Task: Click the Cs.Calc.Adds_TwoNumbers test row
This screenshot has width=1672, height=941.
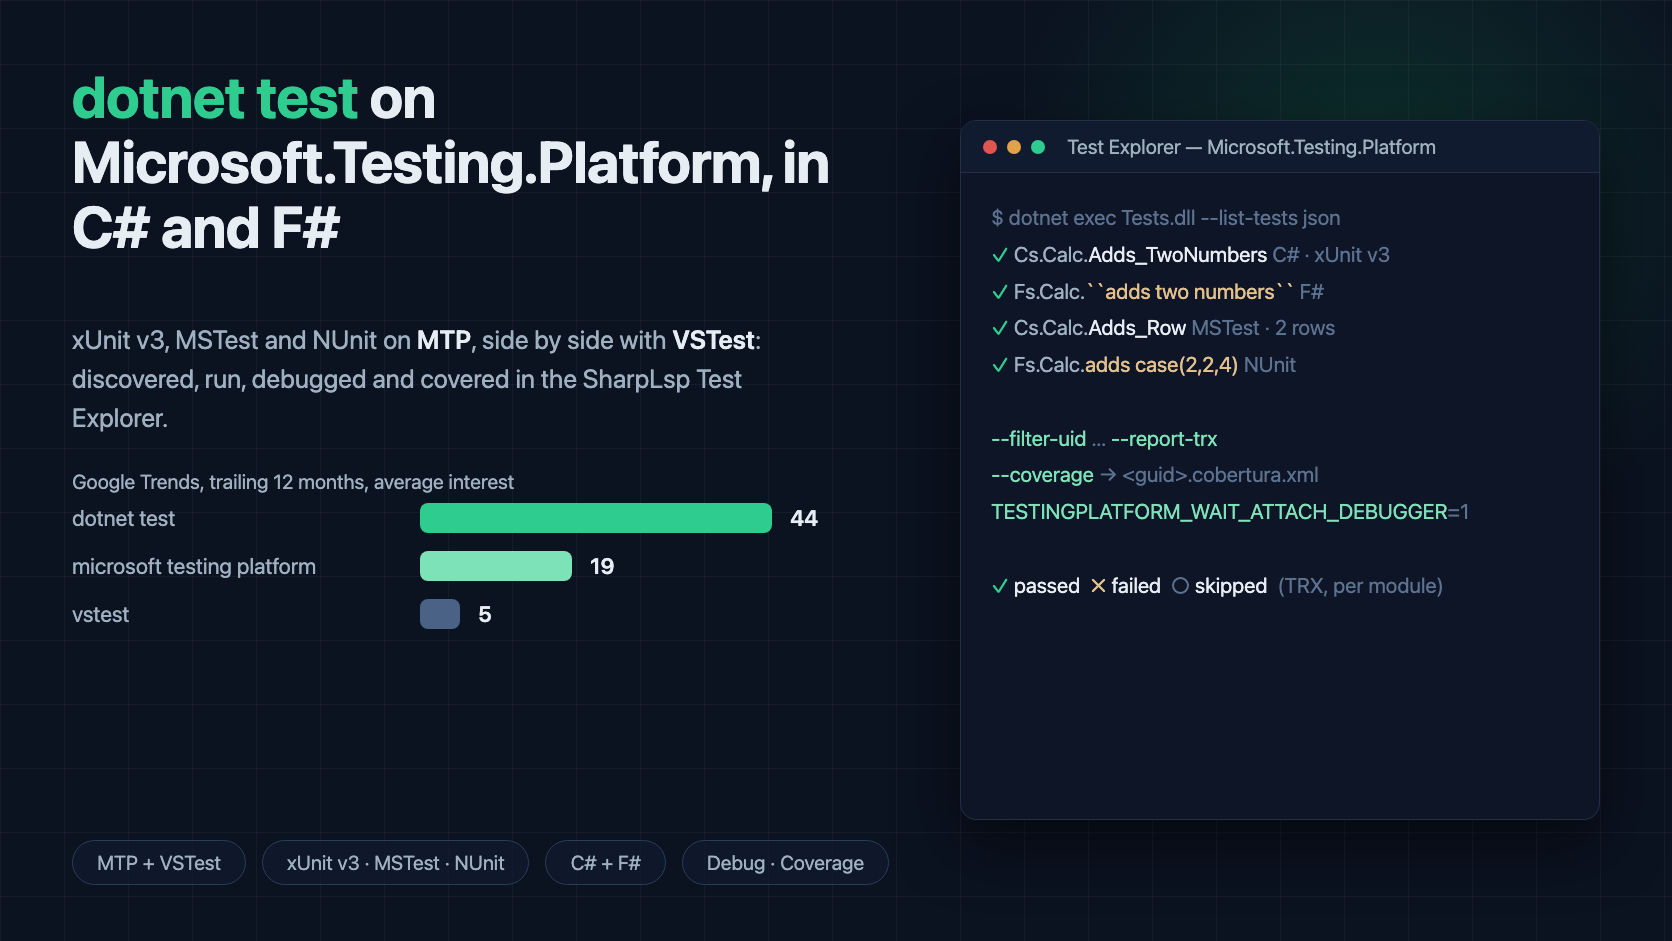Action: pyautogui.click(x=1190, y=255)
